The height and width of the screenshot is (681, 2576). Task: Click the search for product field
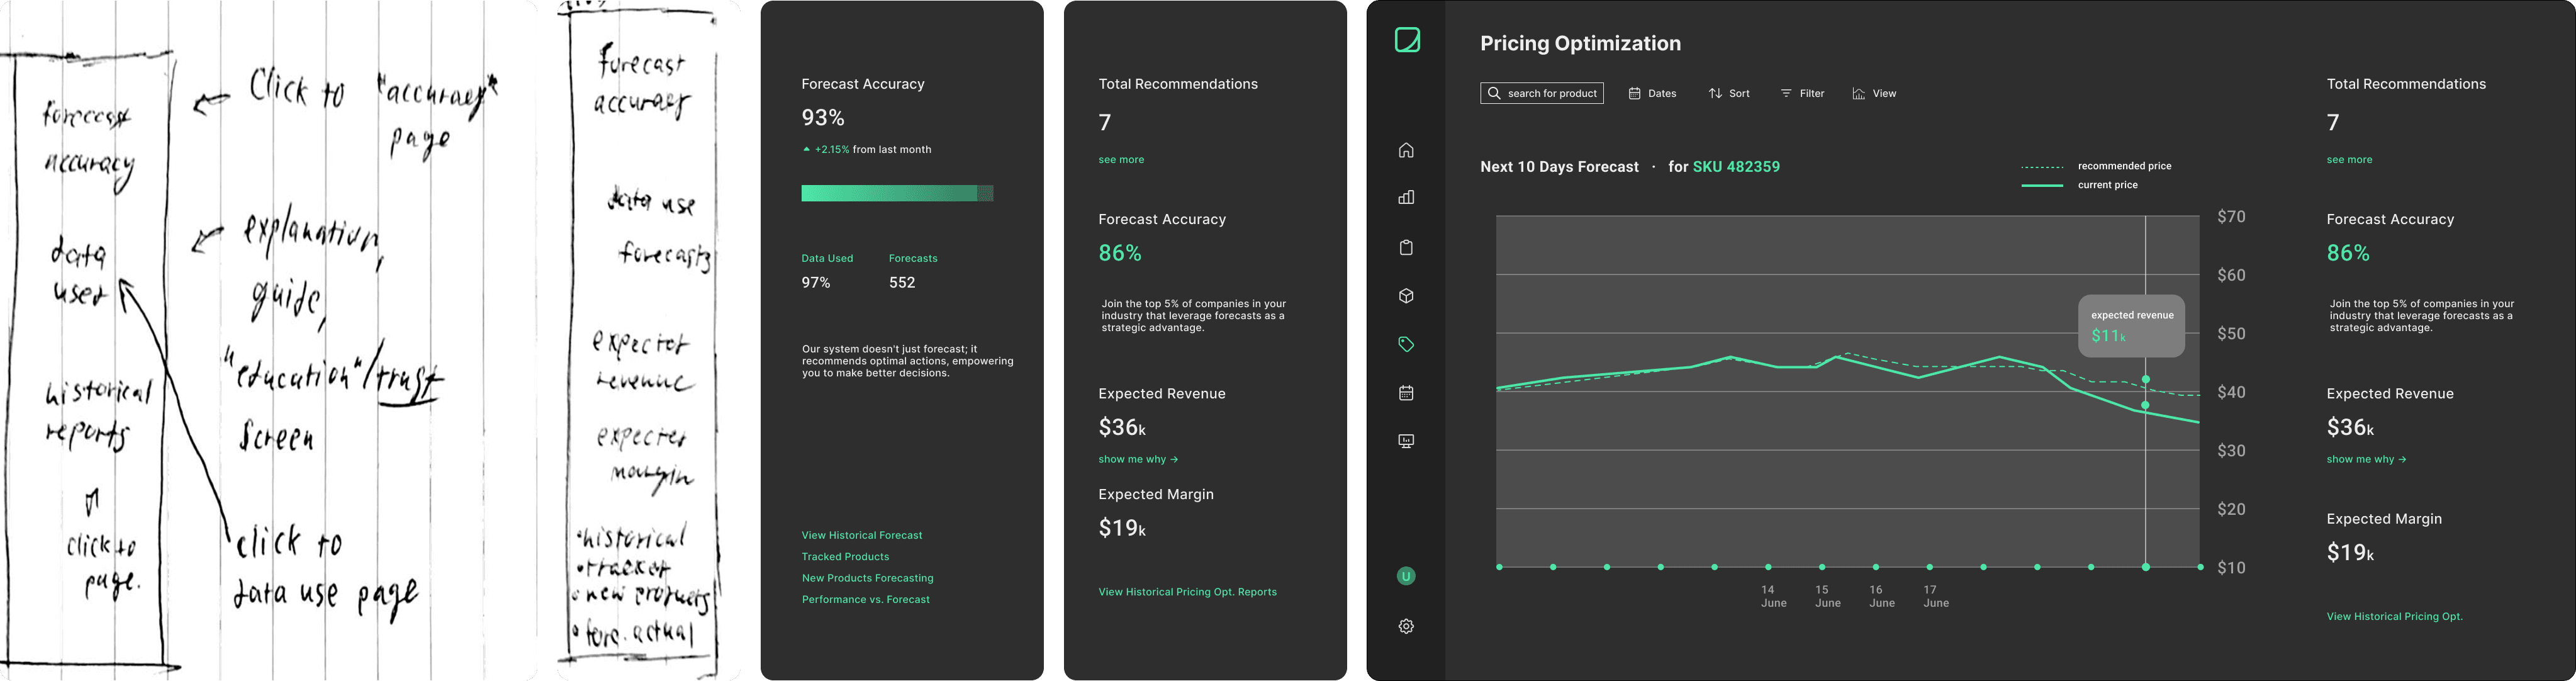pos(1542,93)
